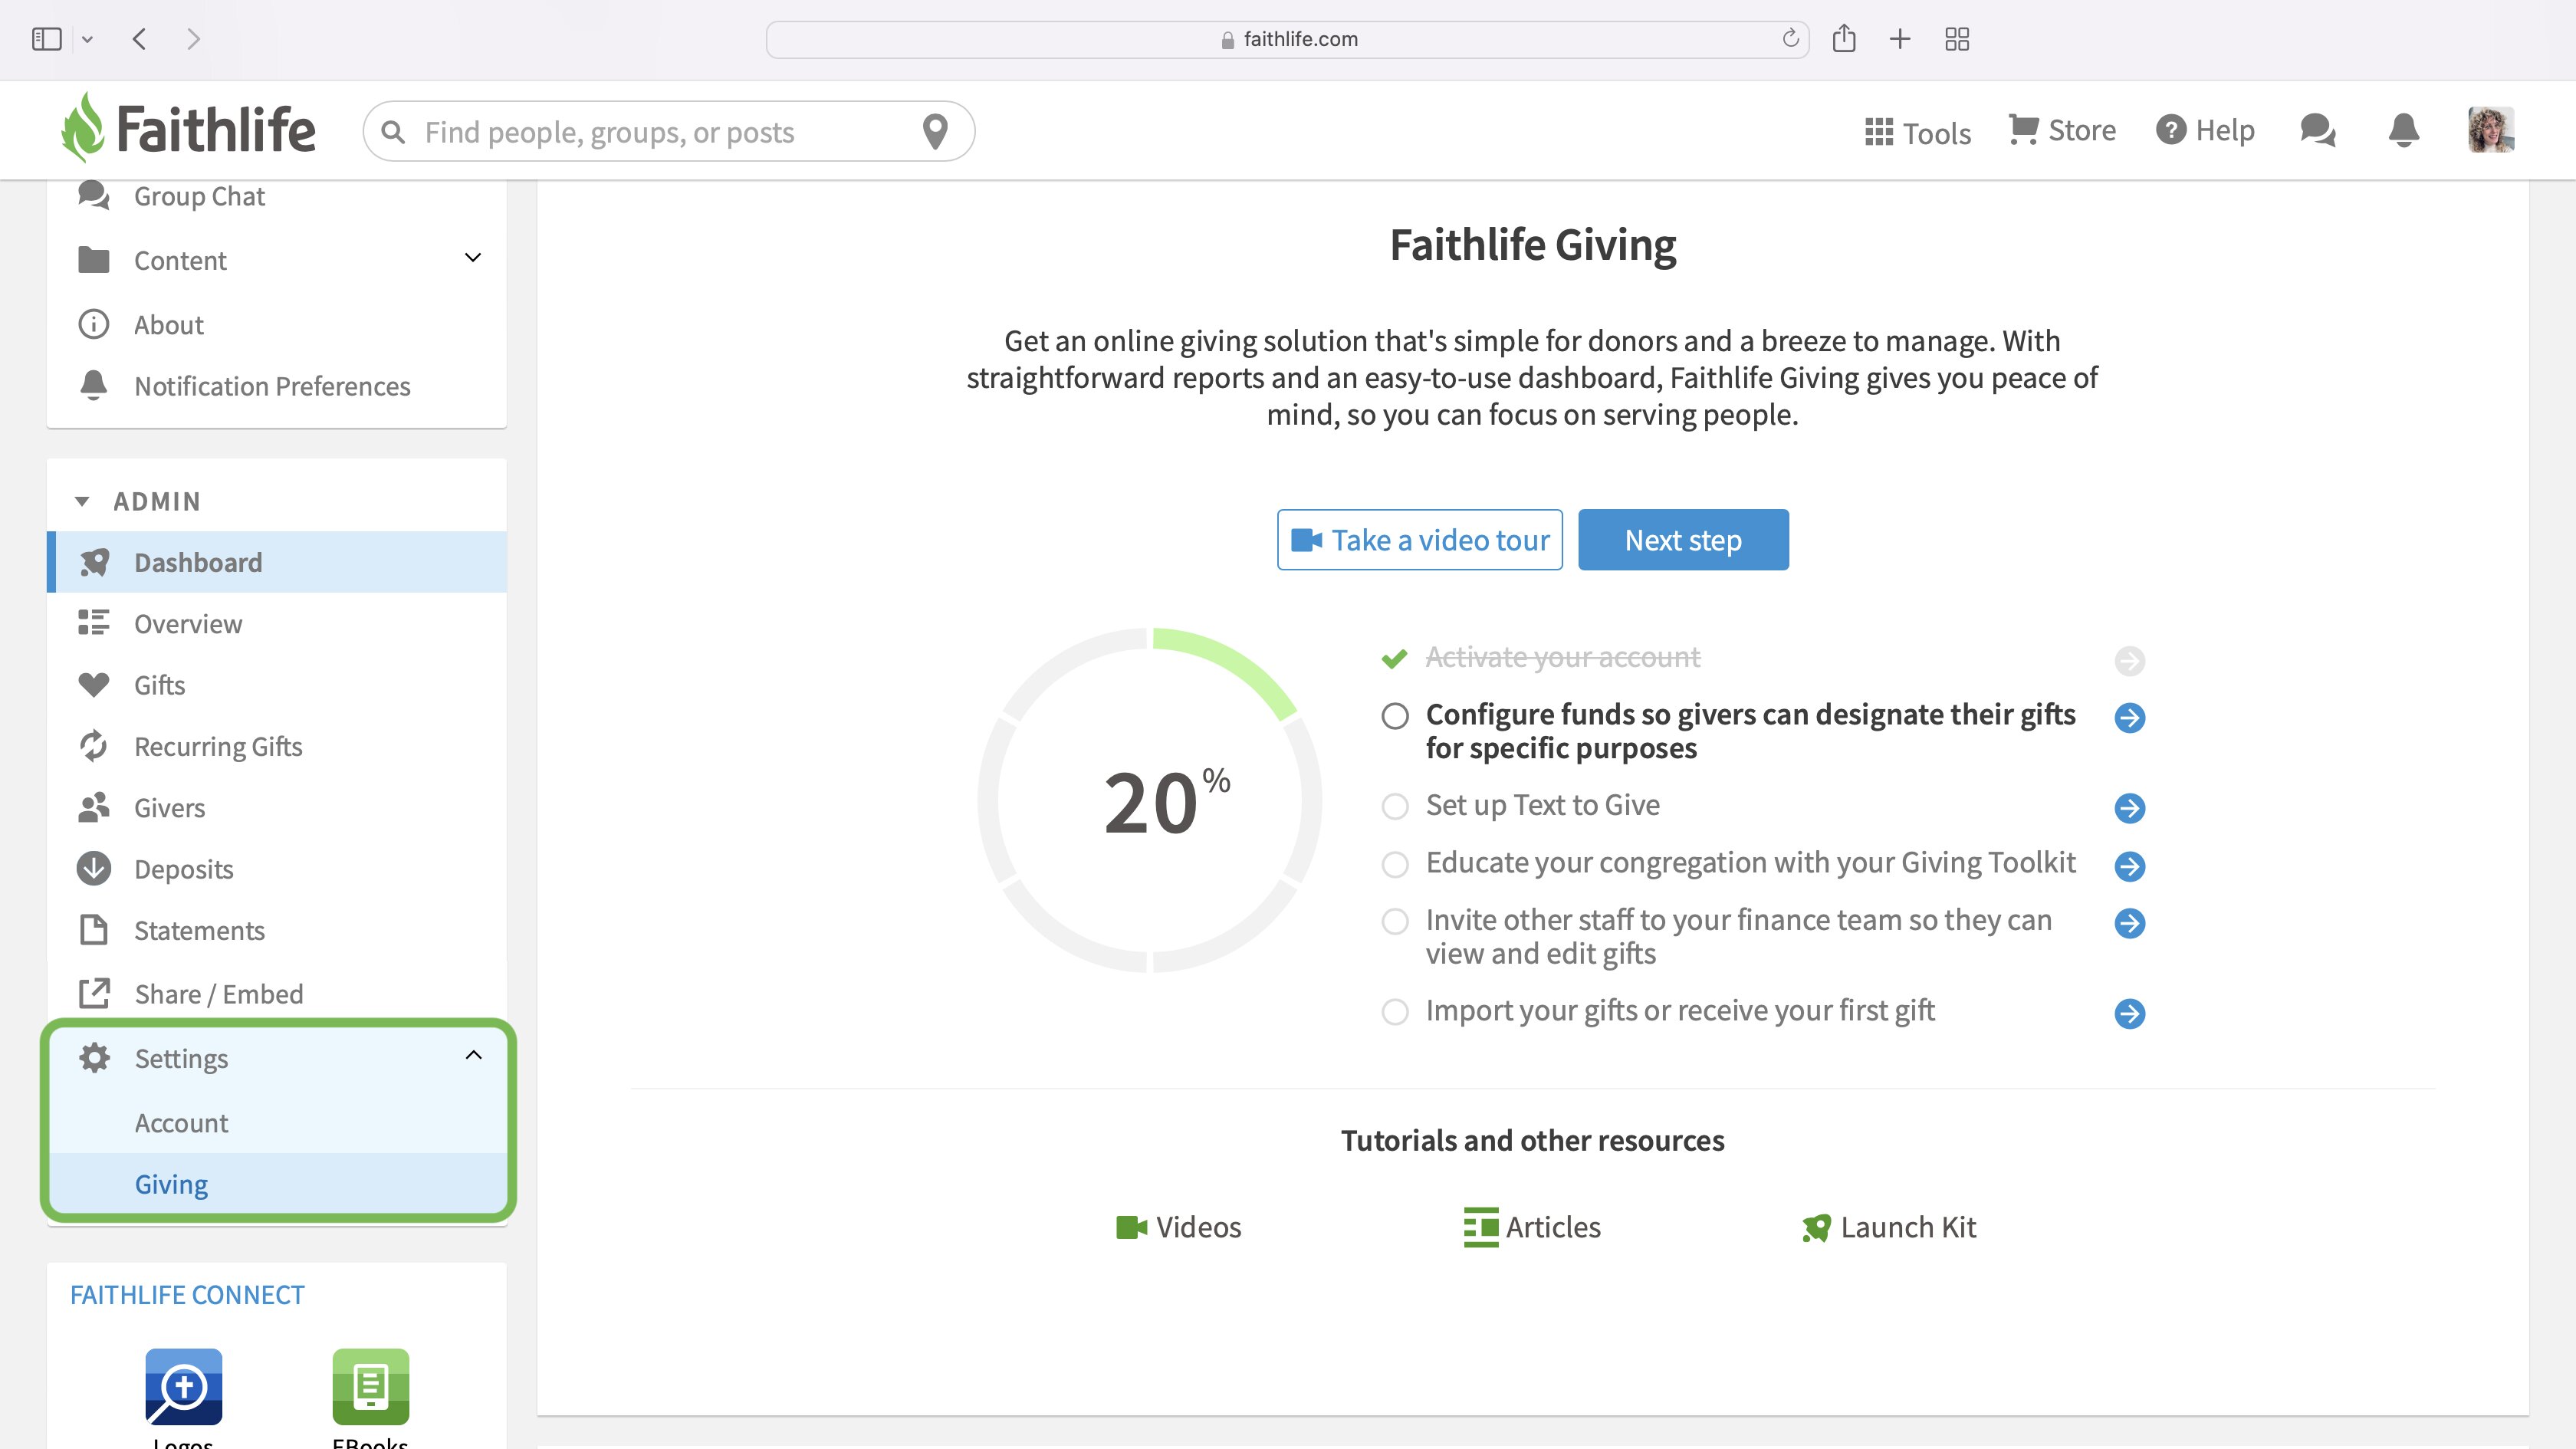Screen dimensions: 2576x1449
Task: Go back in Safari history
Action: (139, 39)
